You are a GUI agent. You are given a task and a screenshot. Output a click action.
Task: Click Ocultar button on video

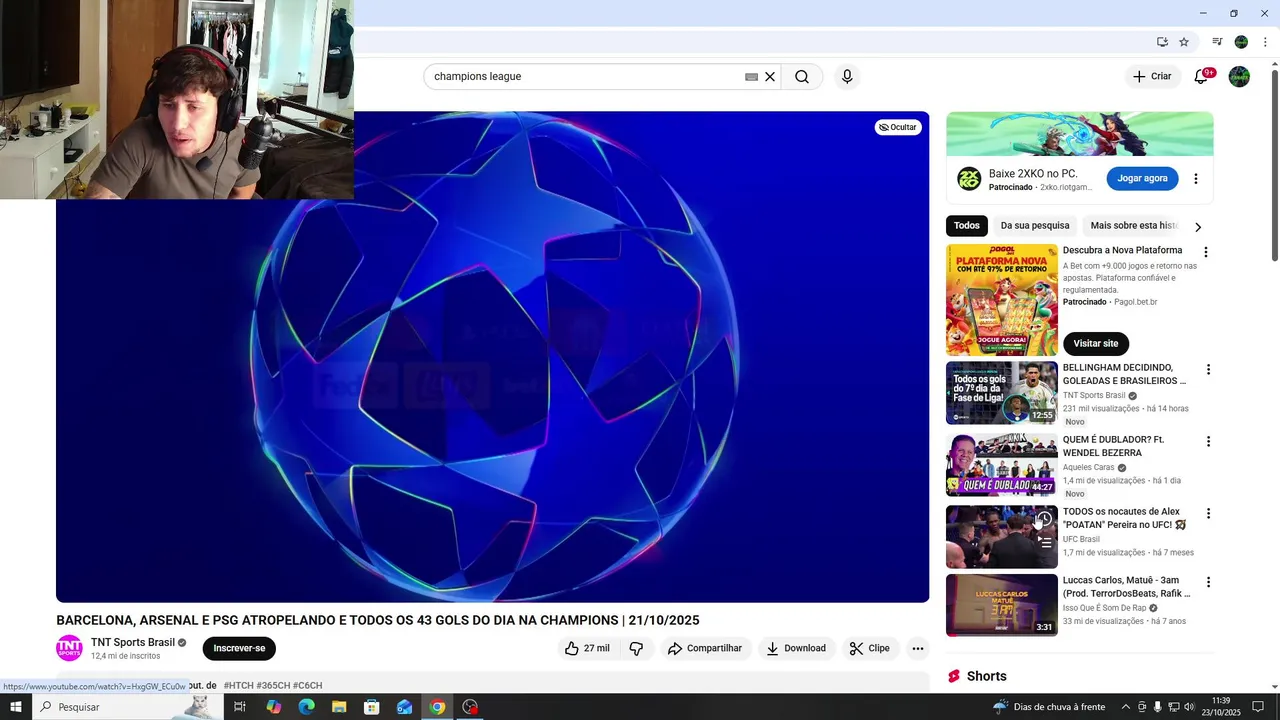pos(898,127)
